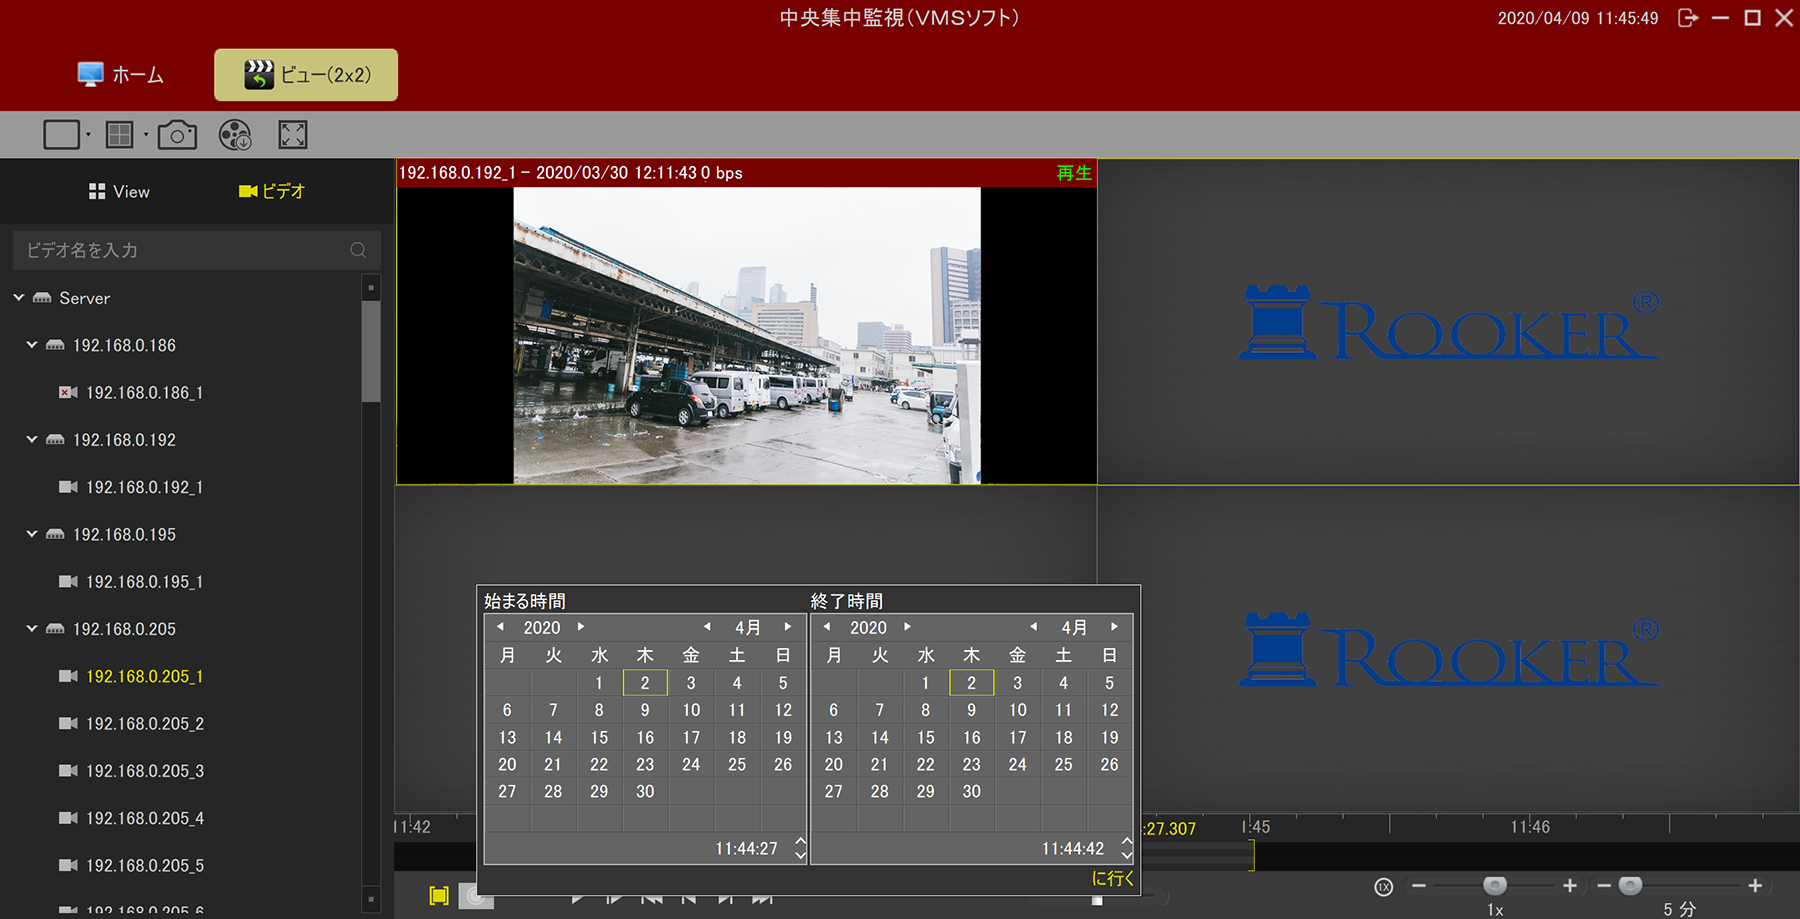The height and width of the screenshot is (919, 1800).
Task: Select camera 192.168.0.205_3 in tree
Action: [144, 771]
